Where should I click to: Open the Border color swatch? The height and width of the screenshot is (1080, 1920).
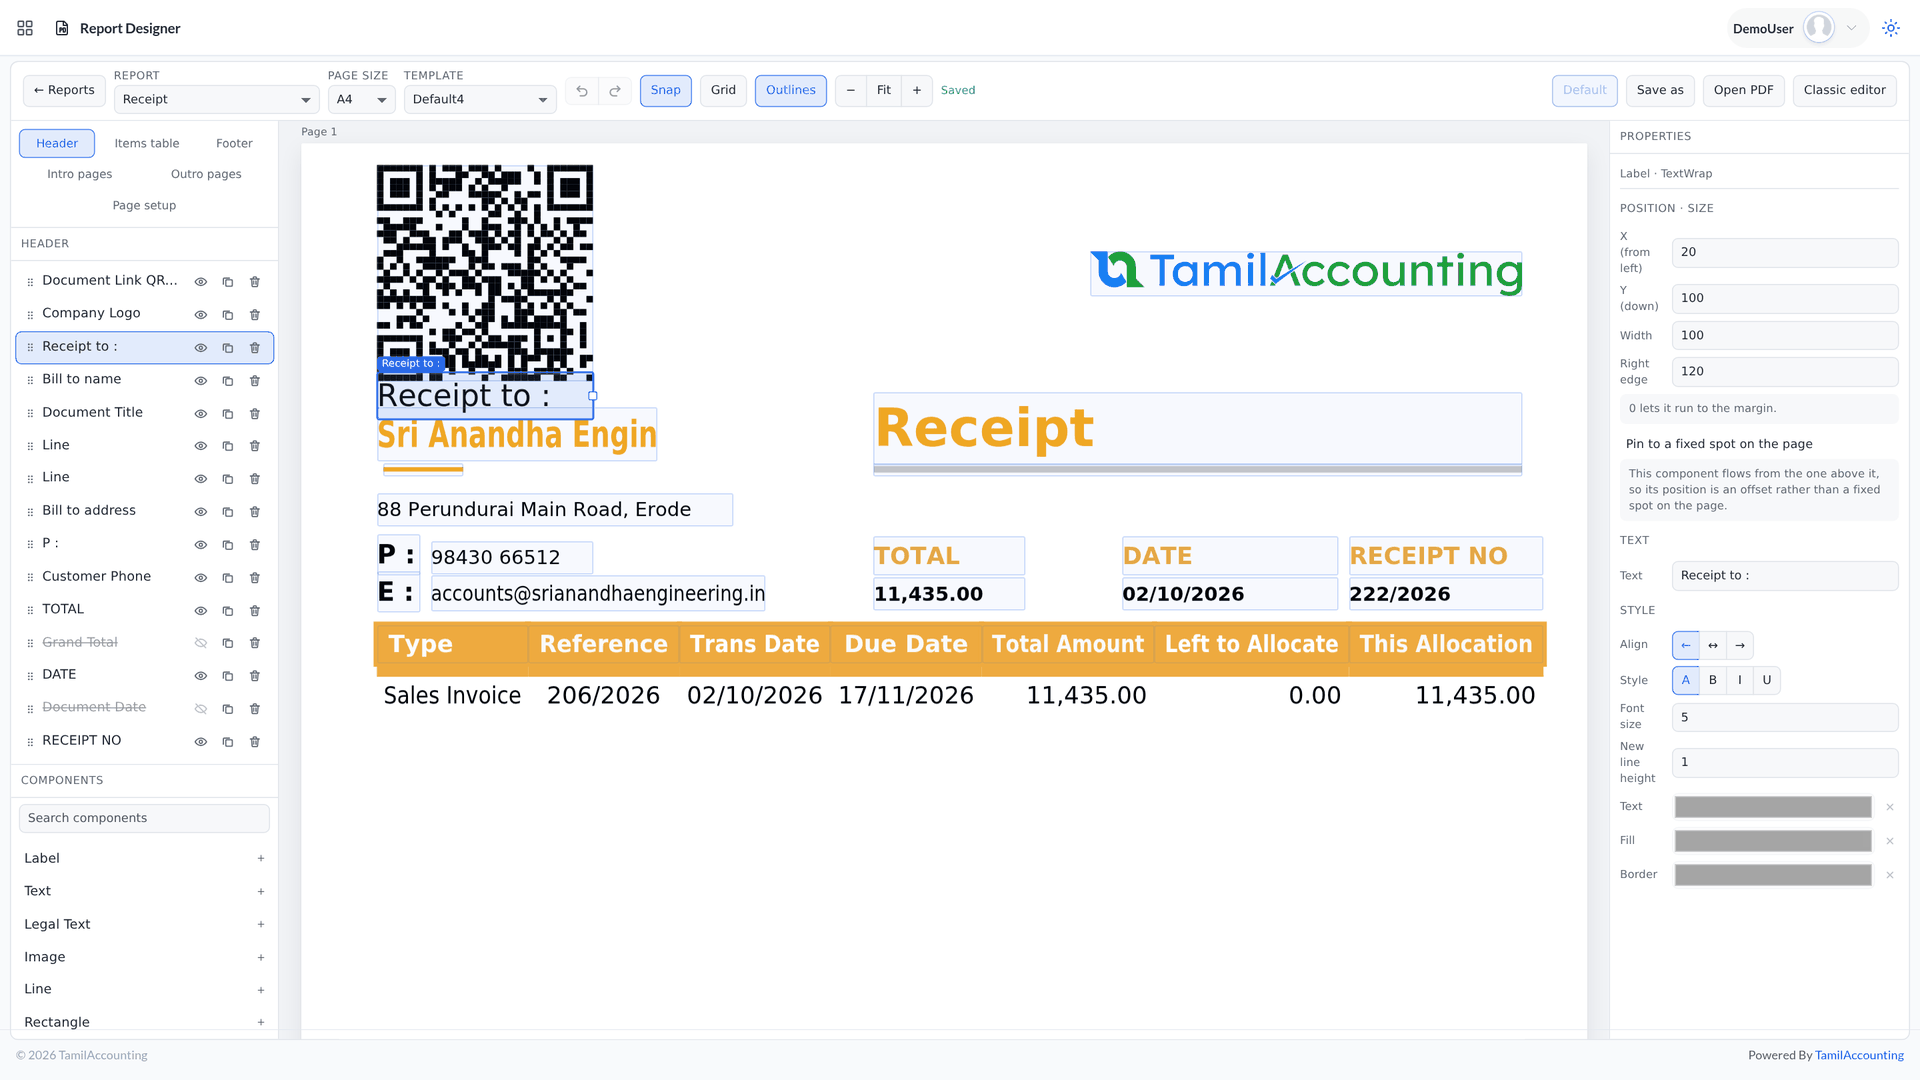(1773, 875)
